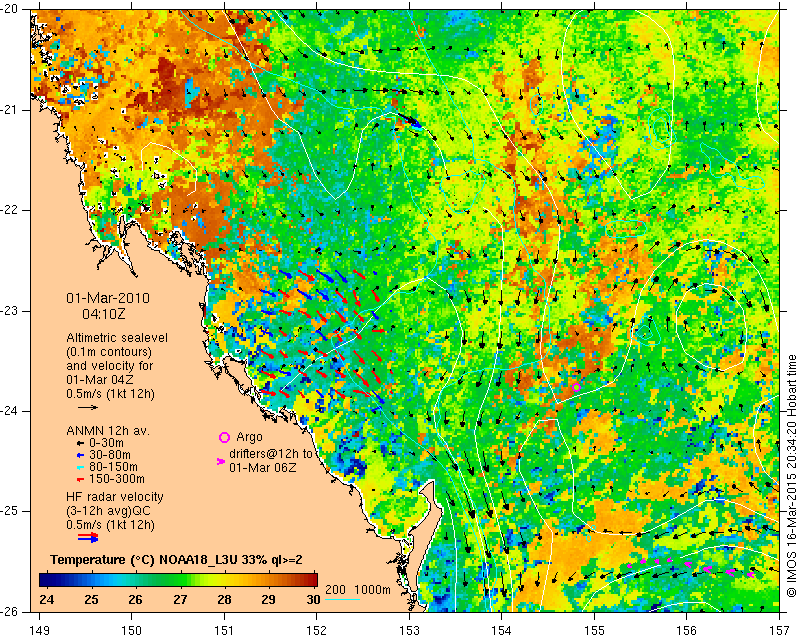Screen dimensions: 800x640
Task: Click the red 150-300m ANMN arrow symbol
Action: pos(80,479)
